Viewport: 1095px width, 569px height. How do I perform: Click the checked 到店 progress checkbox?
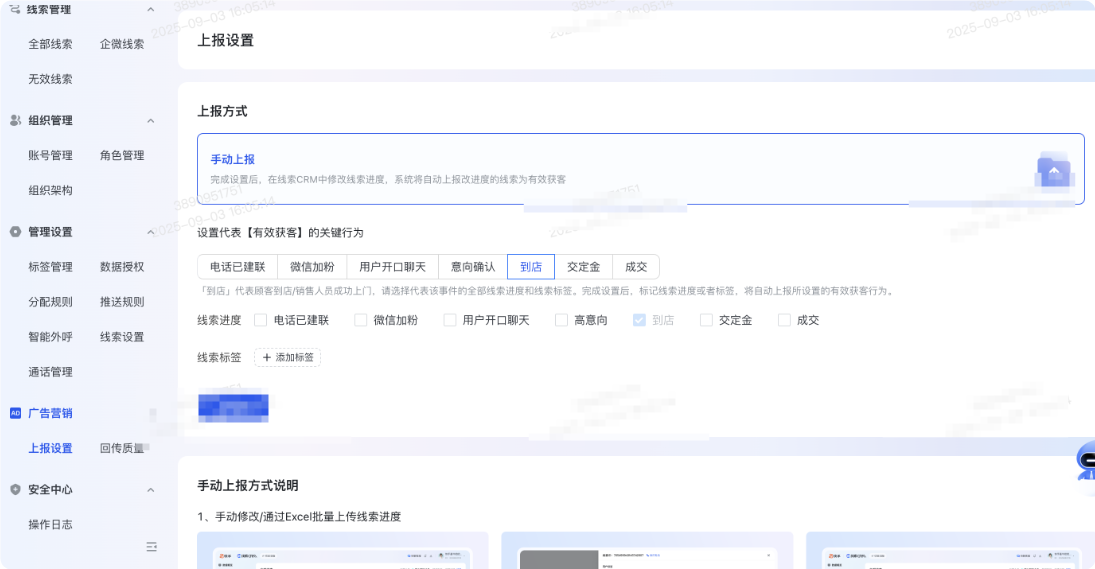(x=639, y=320)
